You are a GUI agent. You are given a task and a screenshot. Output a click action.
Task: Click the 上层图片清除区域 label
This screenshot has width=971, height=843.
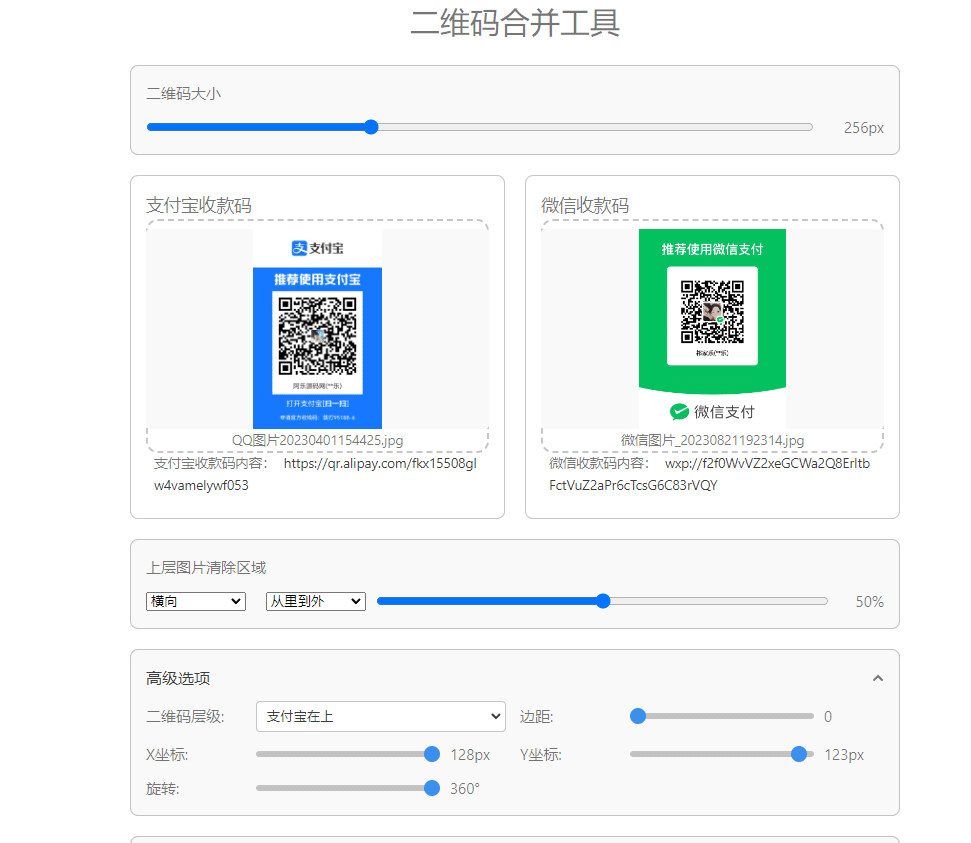206,567
